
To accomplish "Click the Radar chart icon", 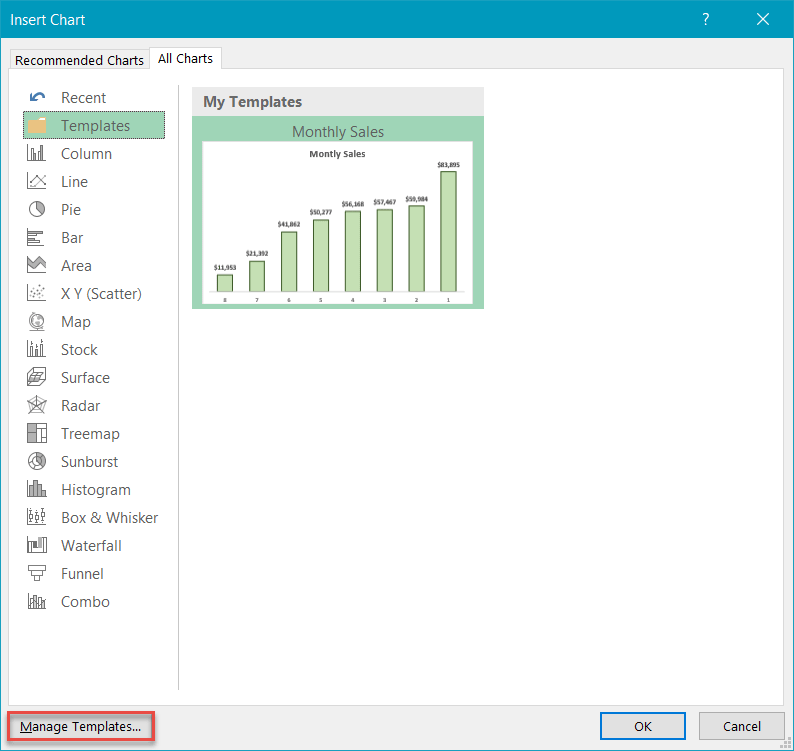I will coord(36,405).
